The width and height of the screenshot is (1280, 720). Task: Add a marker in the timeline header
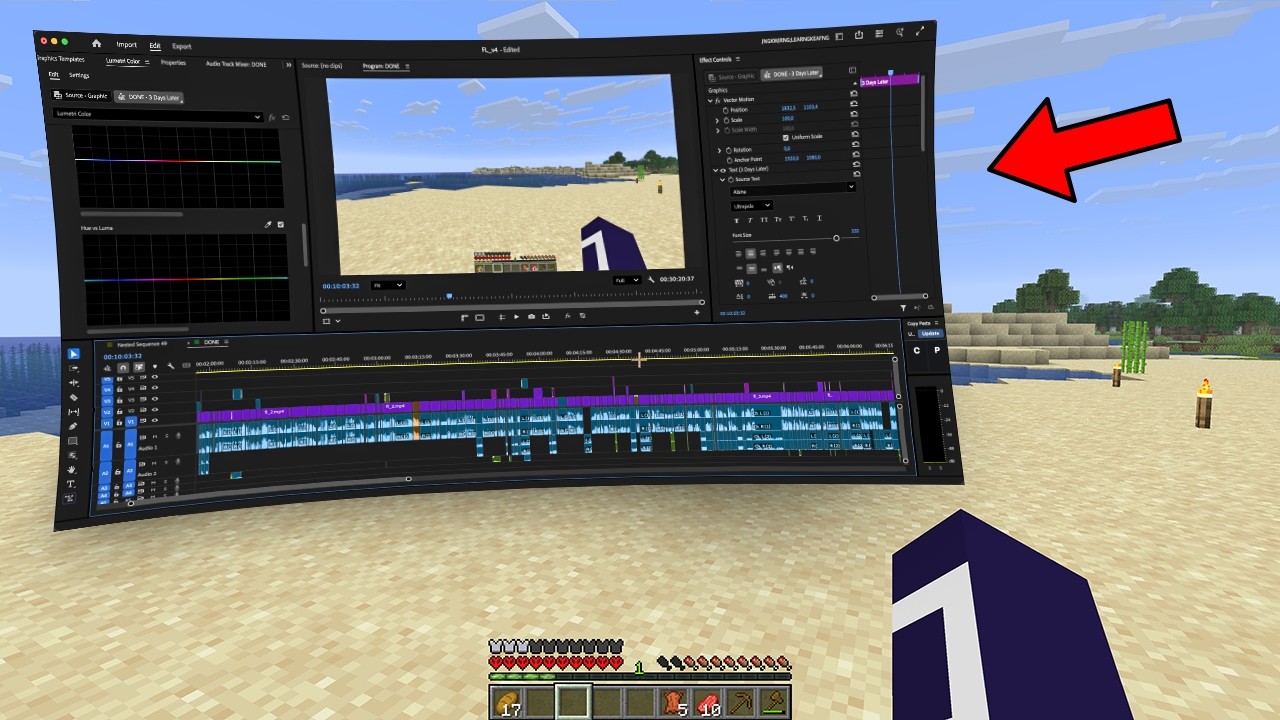(155, 367)
